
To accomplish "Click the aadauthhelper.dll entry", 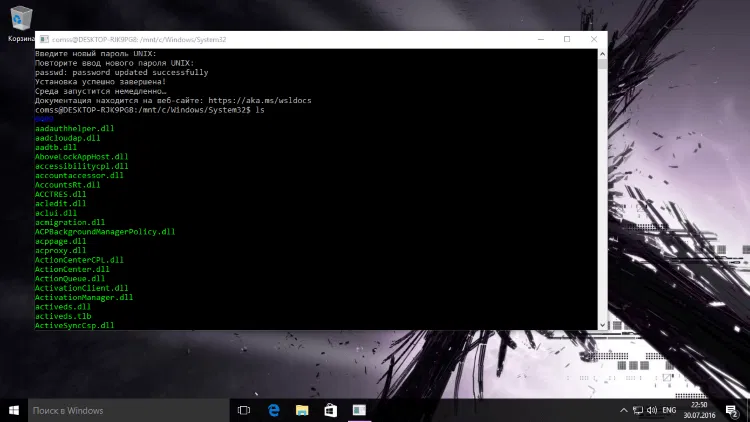I will pos(75,128).
